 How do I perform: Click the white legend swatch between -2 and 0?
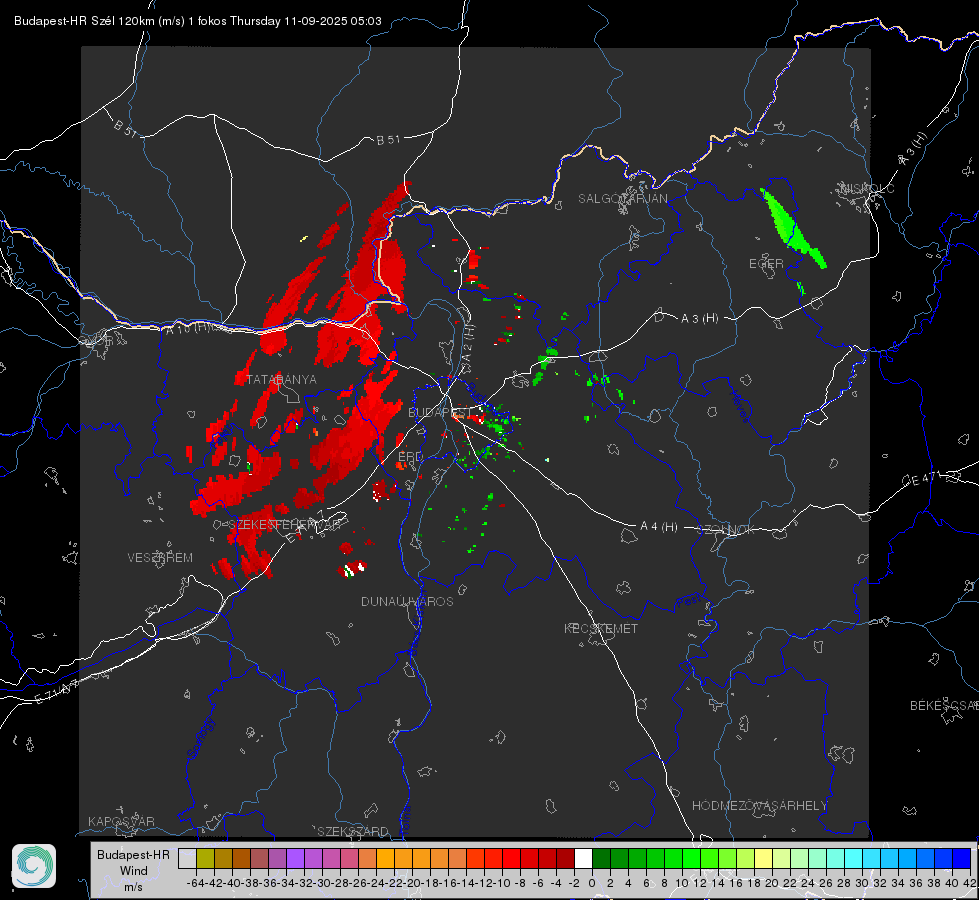583,858
